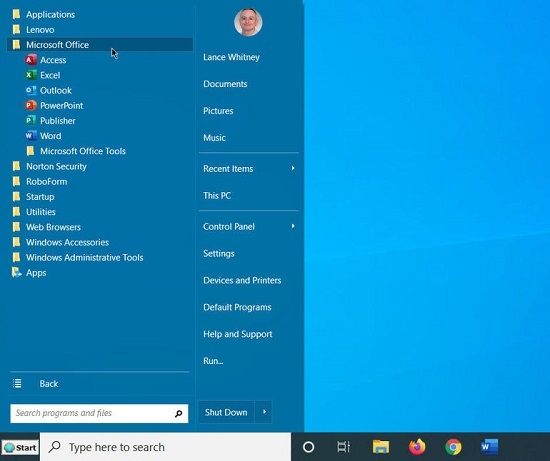Open Word in the Microsoft Office list

43,136
